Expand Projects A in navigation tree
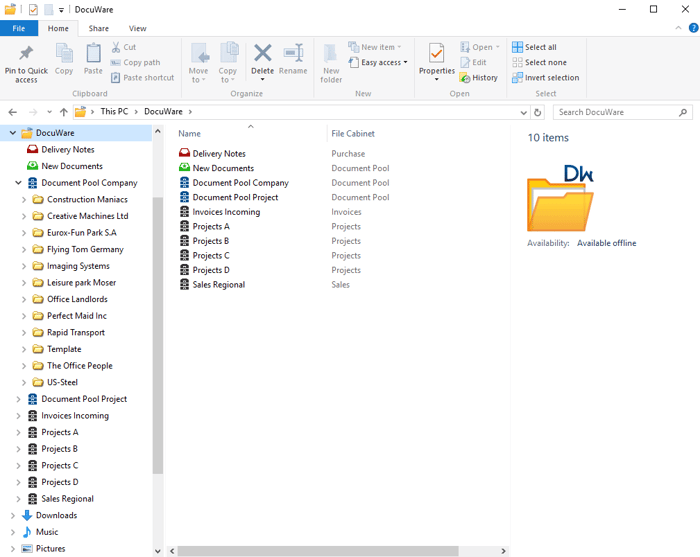This screenshot has width=700, height=557. pos(19,433)
